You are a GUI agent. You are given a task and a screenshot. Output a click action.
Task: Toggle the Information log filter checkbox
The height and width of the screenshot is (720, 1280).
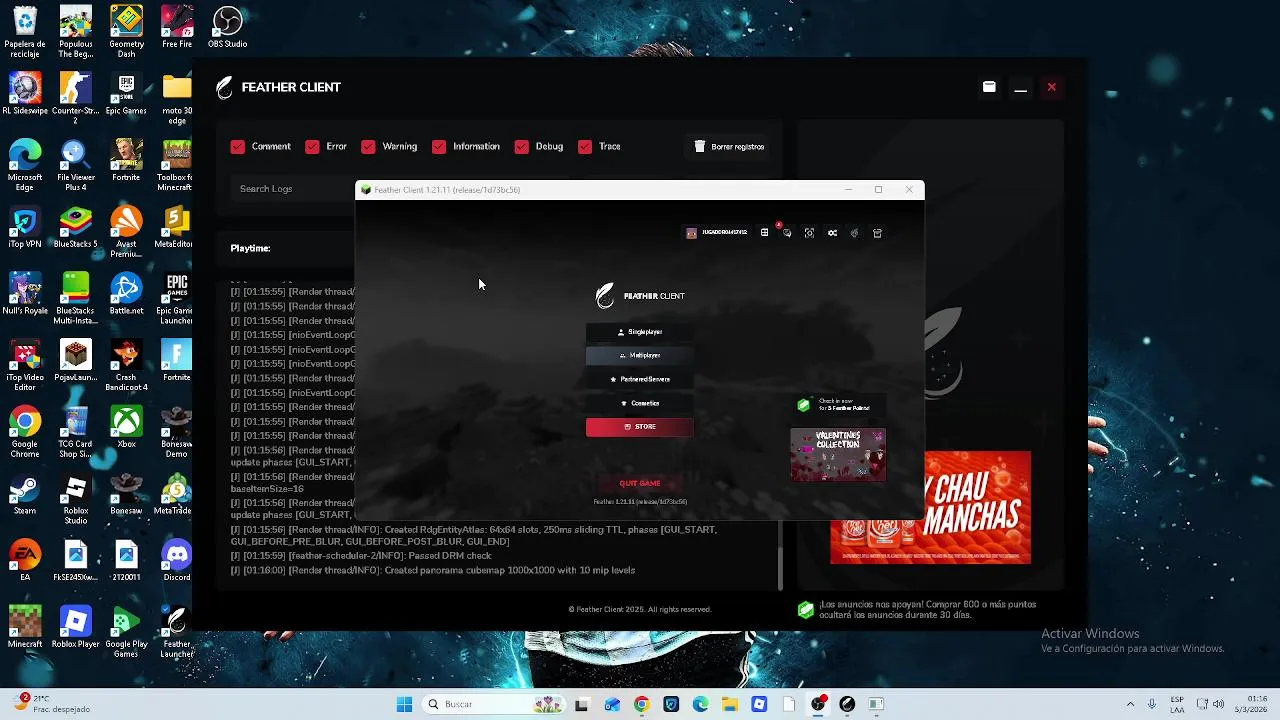point(439,147)
